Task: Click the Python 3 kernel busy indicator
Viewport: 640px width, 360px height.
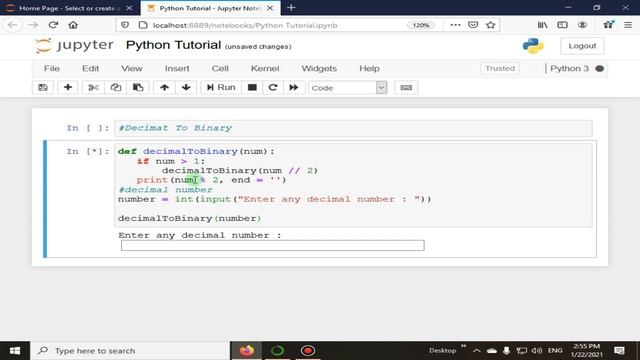Action: [x=600, y=69]
